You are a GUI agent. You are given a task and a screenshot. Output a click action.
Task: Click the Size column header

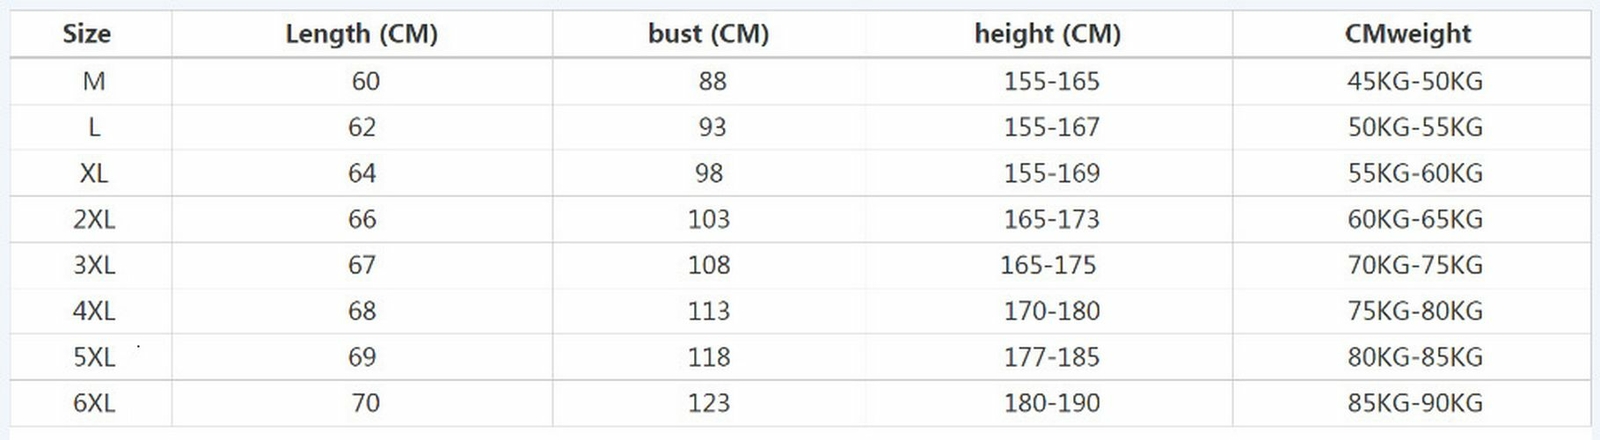click(x=87, y=34)
